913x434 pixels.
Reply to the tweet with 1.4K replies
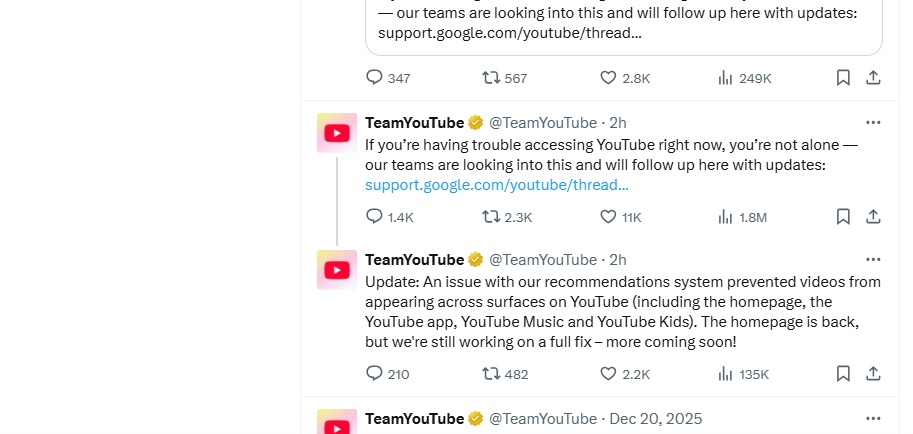point(375,216)
